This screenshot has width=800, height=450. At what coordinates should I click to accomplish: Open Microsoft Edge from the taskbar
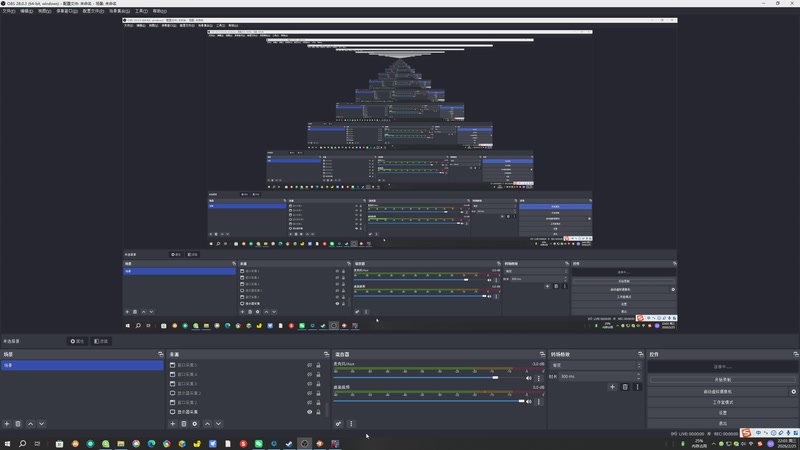pos(152,443)
